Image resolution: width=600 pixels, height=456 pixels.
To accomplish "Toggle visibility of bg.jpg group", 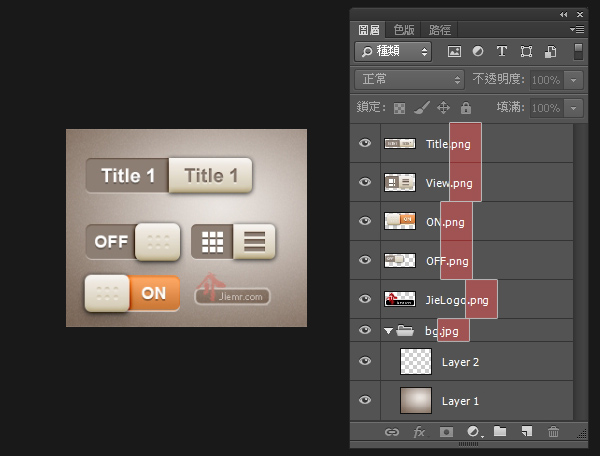I will click(365, 330).
